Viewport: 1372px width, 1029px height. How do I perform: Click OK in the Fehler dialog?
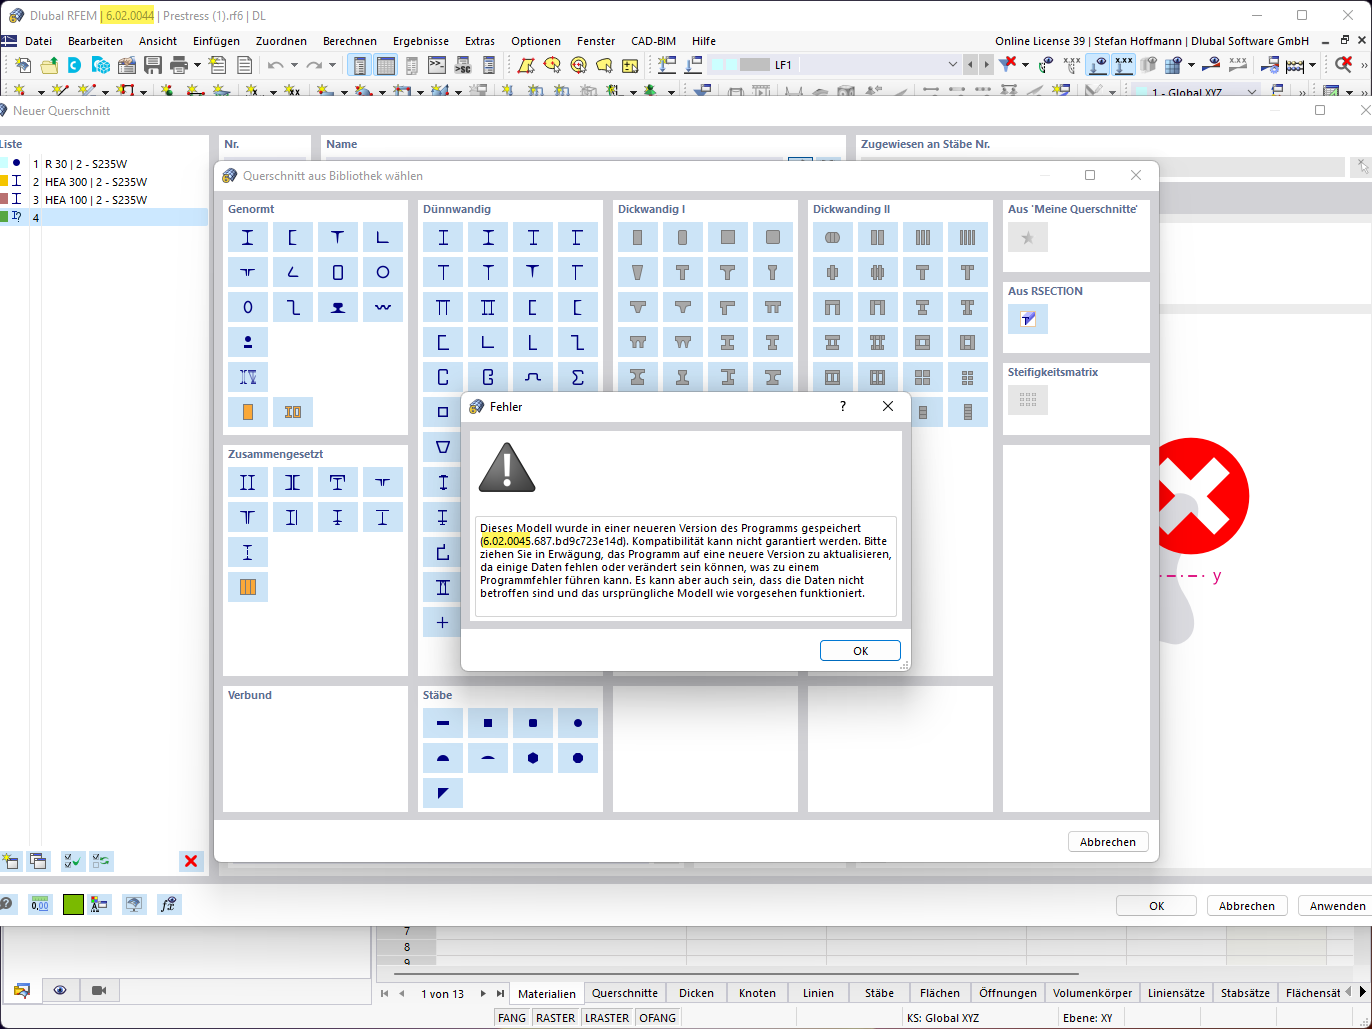click(x=860, y=651)
